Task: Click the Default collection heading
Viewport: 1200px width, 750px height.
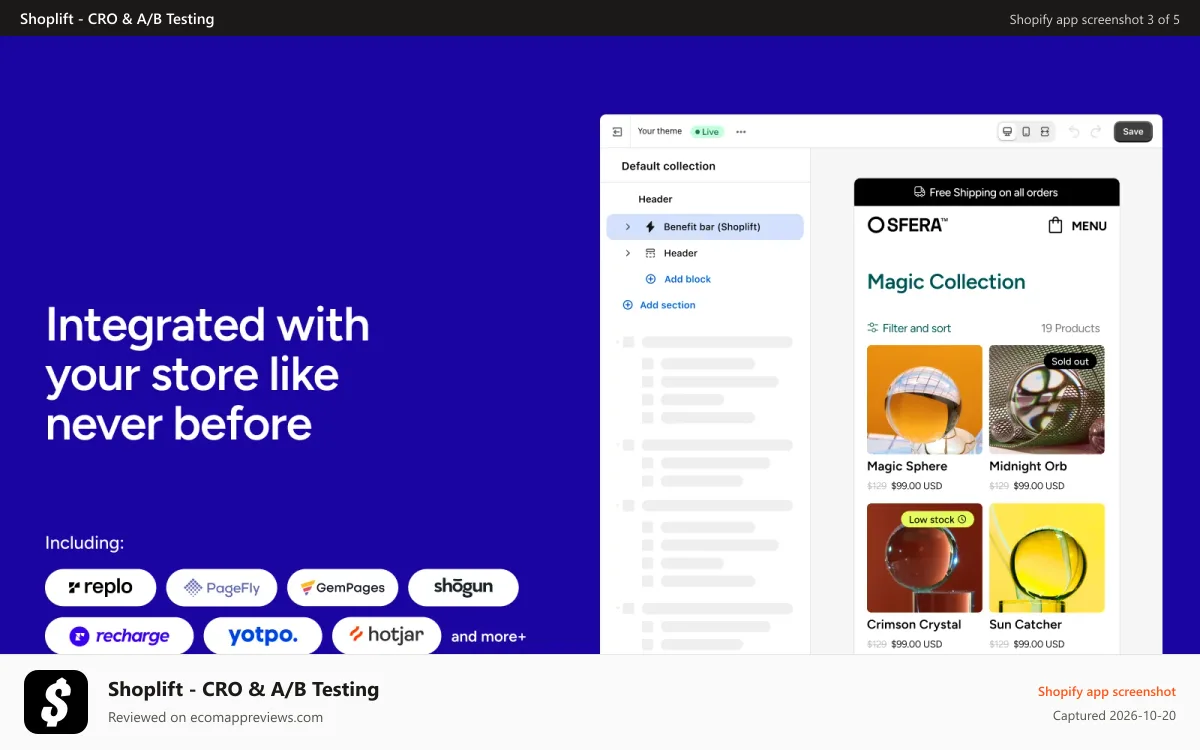Action: [x=668, y=166]
